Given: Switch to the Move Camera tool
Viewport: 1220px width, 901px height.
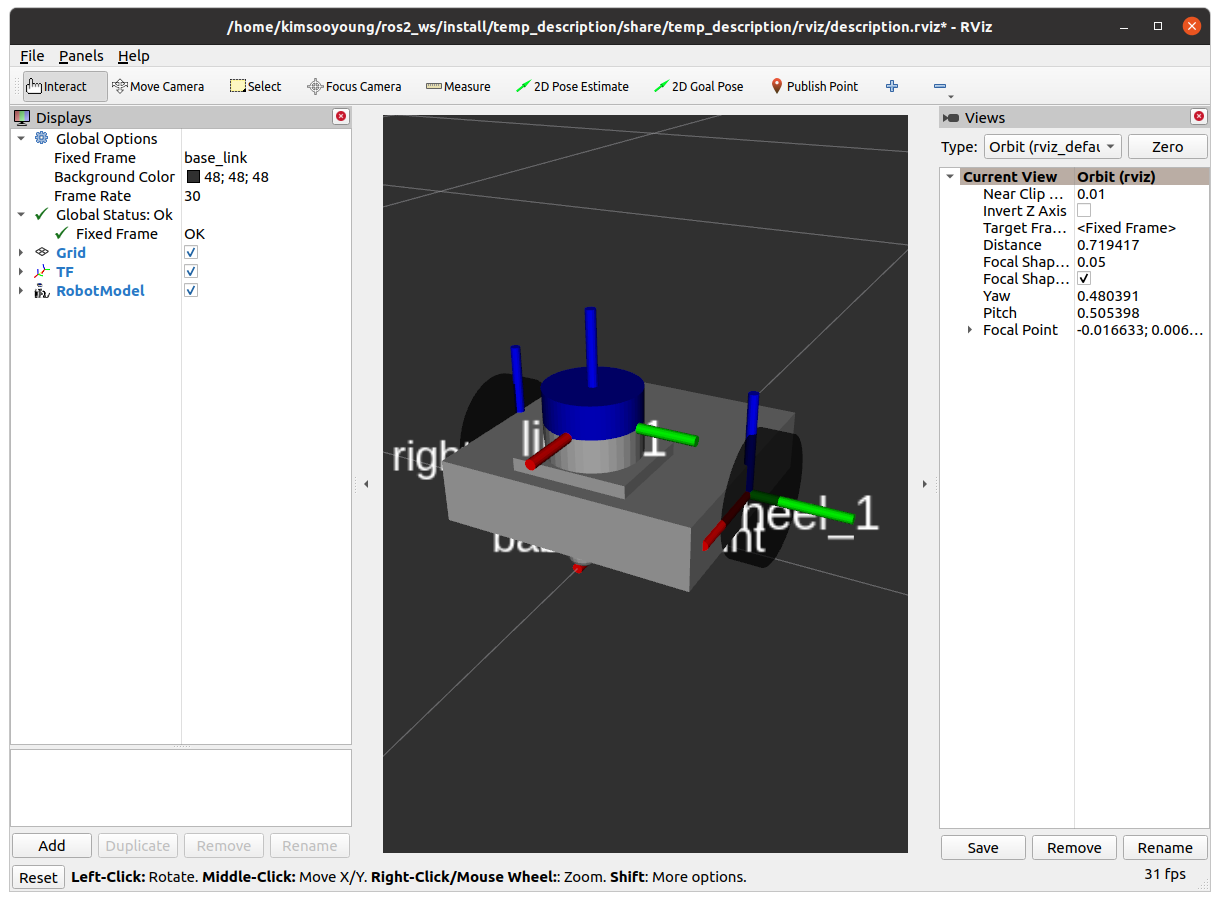Looking at the screenshot, I should tap(158, 86).
